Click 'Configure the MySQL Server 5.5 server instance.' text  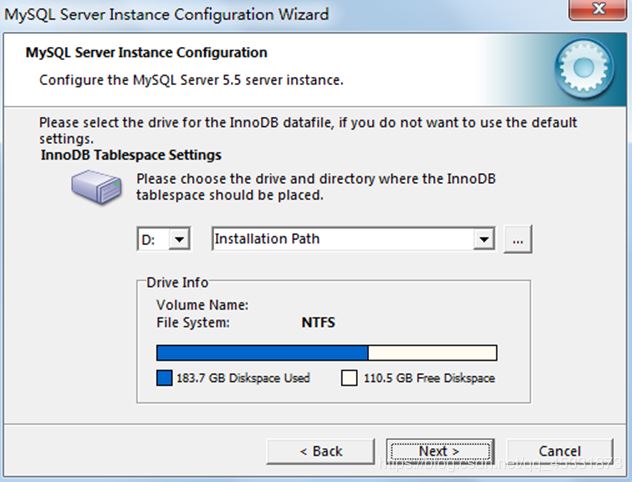click(191, 80)
